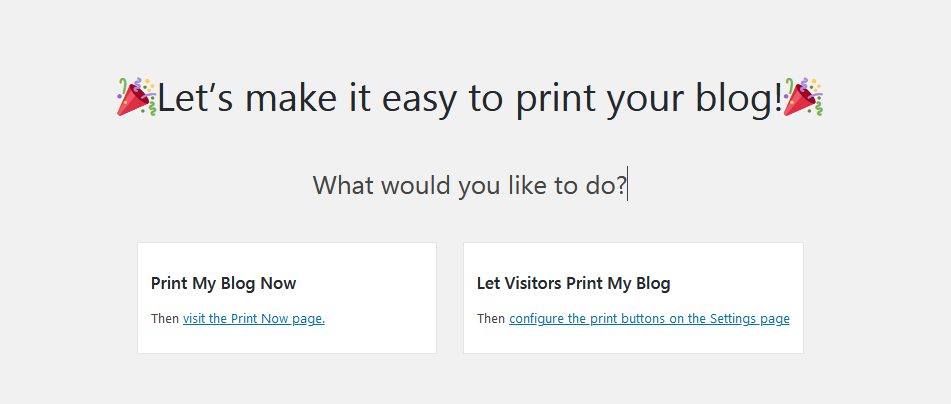Click the gray gap between the two cards
Screen dimensions: 951x404
pos(450,298)
